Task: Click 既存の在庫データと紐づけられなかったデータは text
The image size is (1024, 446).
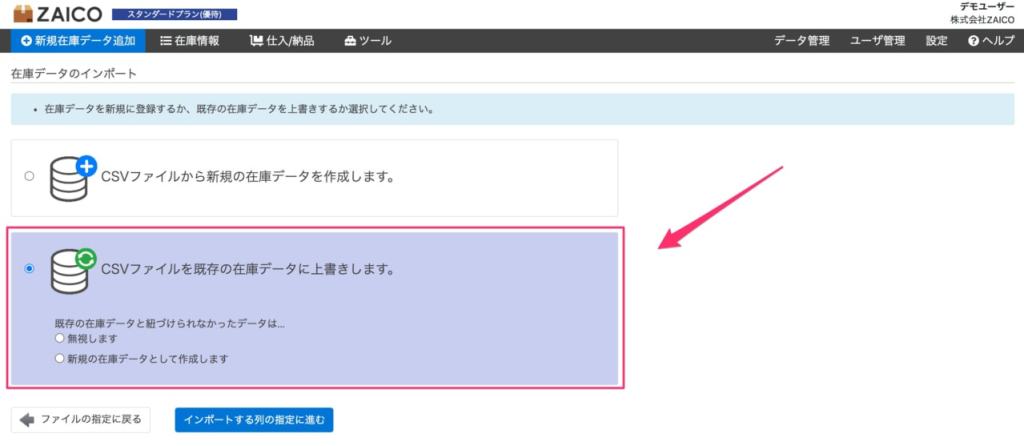Action: [x=170, y=324]
